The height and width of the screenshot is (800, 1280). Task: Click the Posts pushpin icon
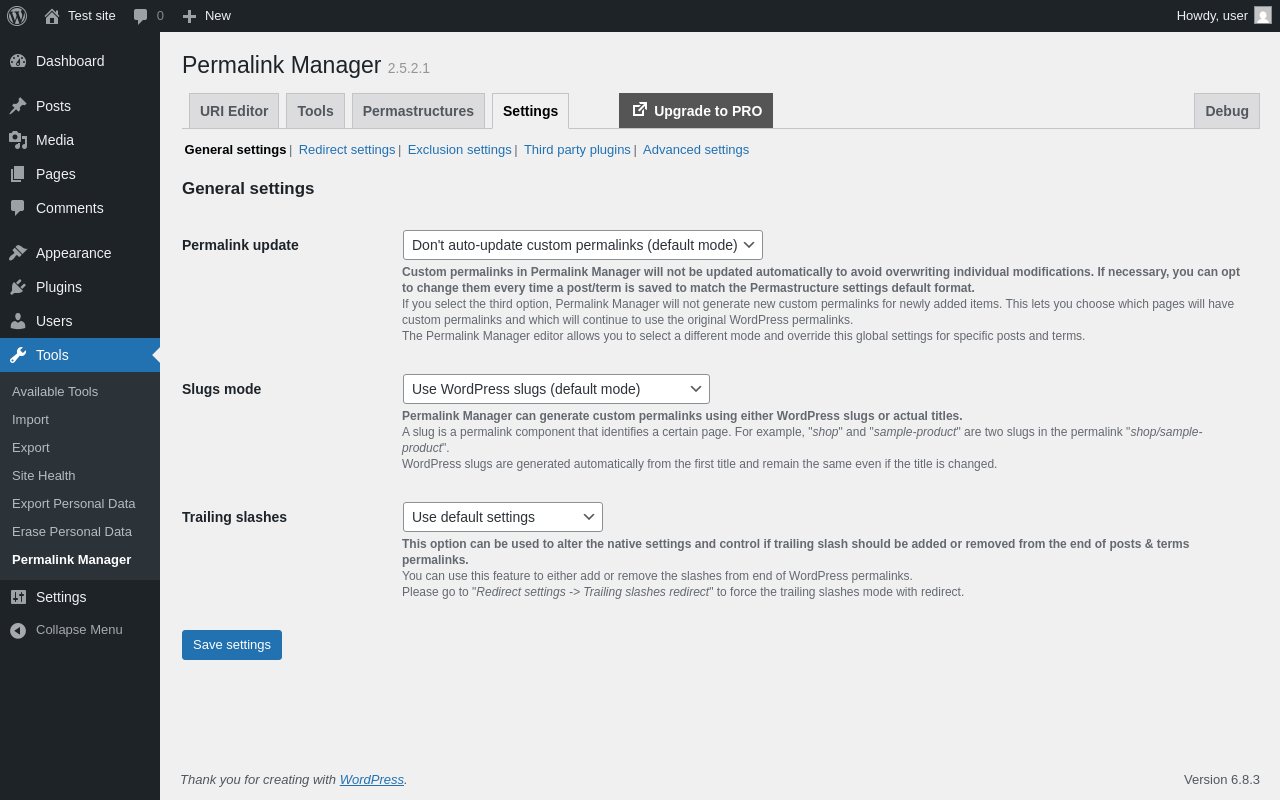tap(18, 106)
